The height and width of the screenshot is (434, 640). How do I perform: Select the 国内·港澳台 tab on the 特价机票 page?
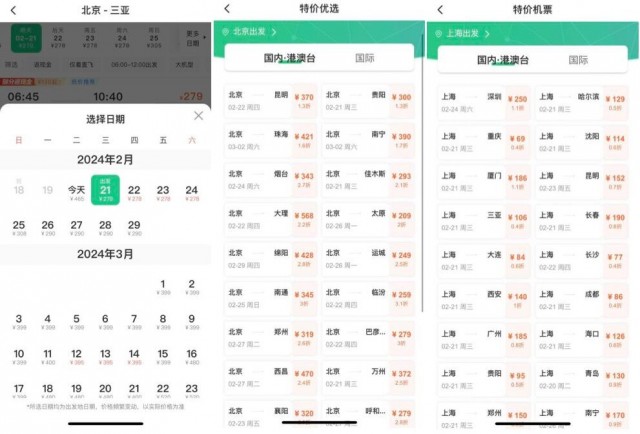(x=503, y=60)
